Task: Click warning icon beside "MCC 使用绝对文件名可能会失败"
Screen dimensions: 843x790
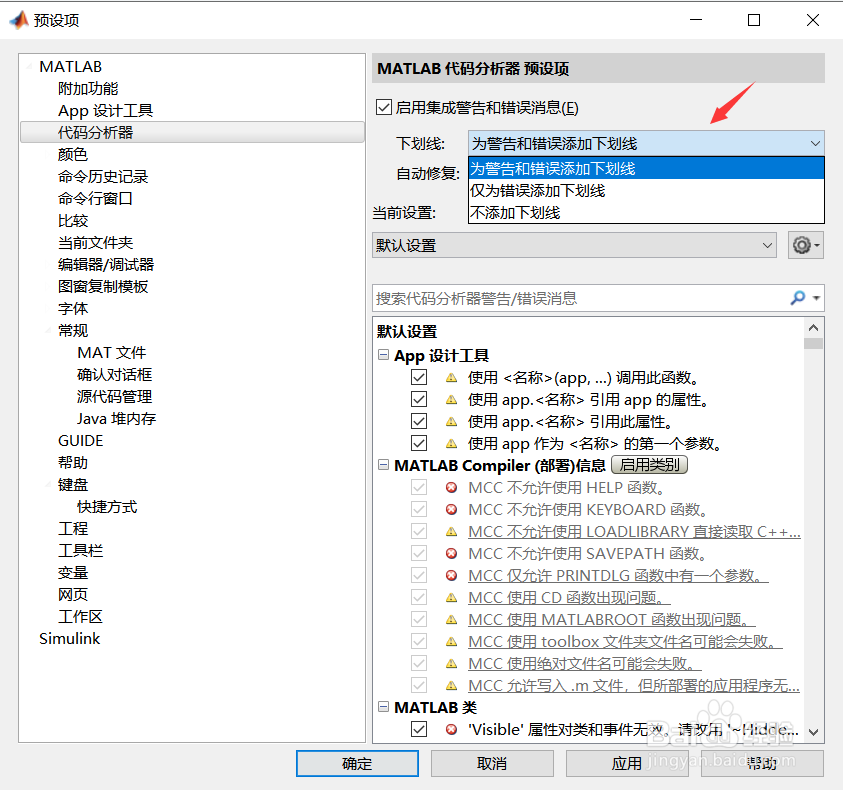Action: (x=452, y=663)
